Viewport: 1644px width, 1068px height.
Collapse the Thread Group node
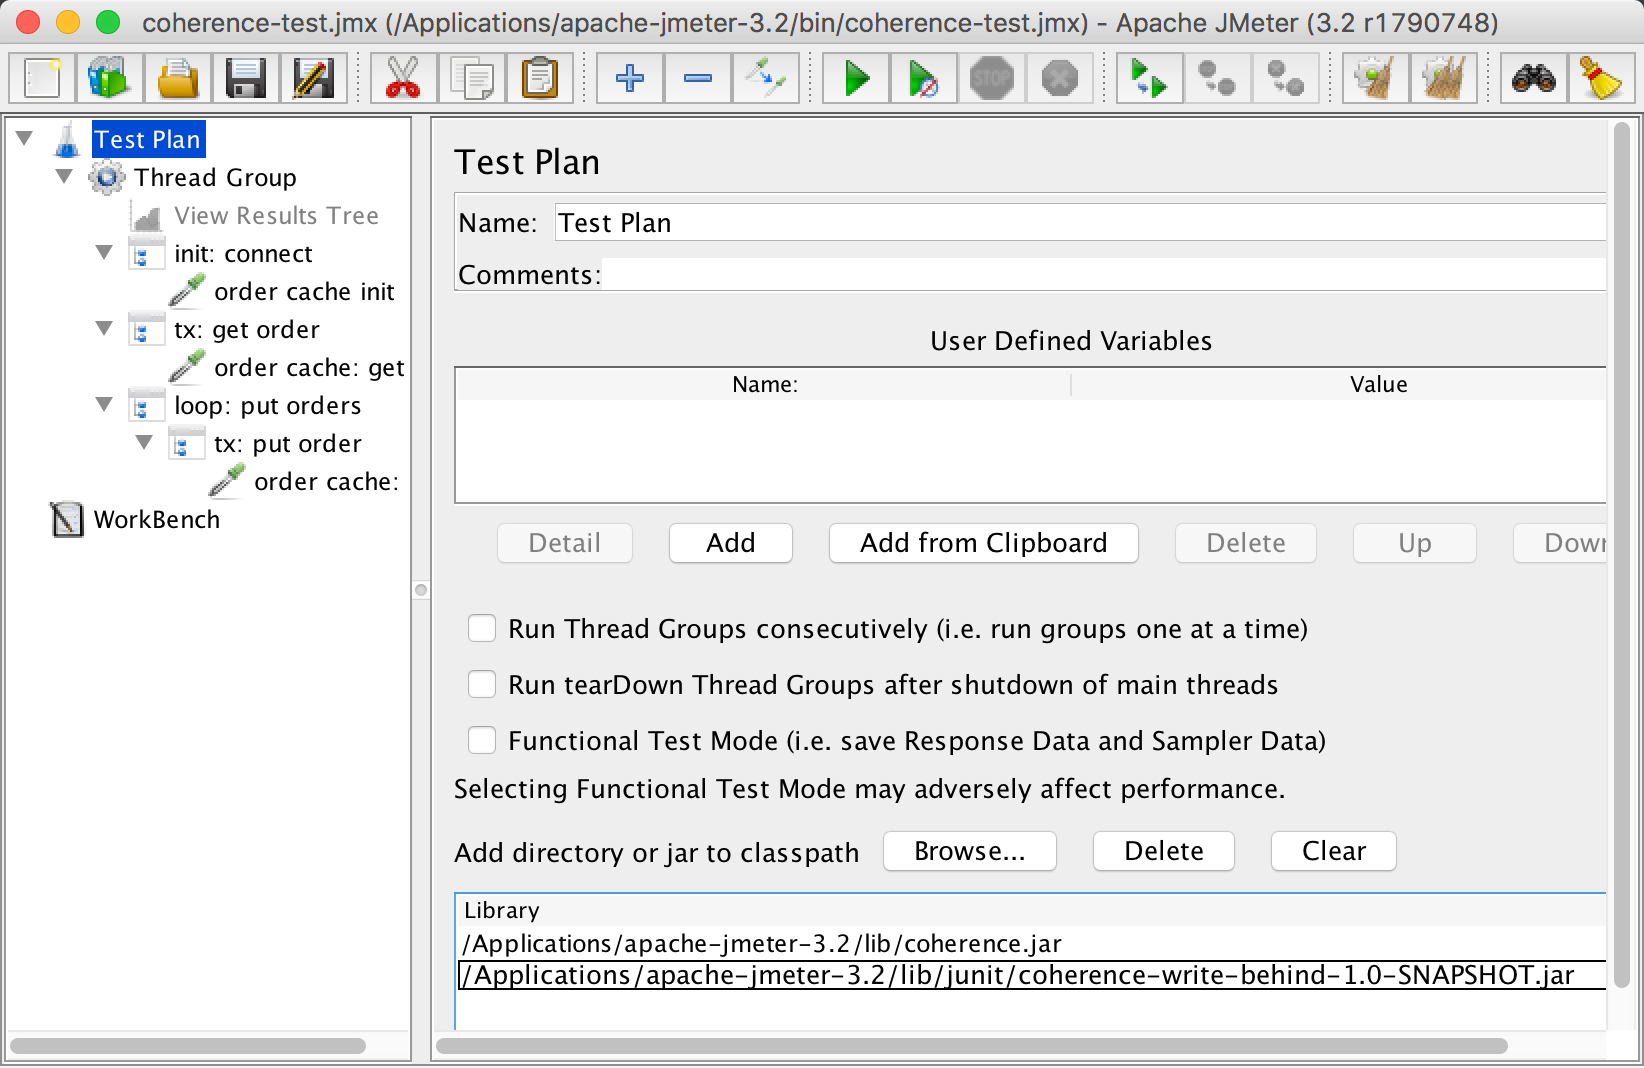[65, 176]
